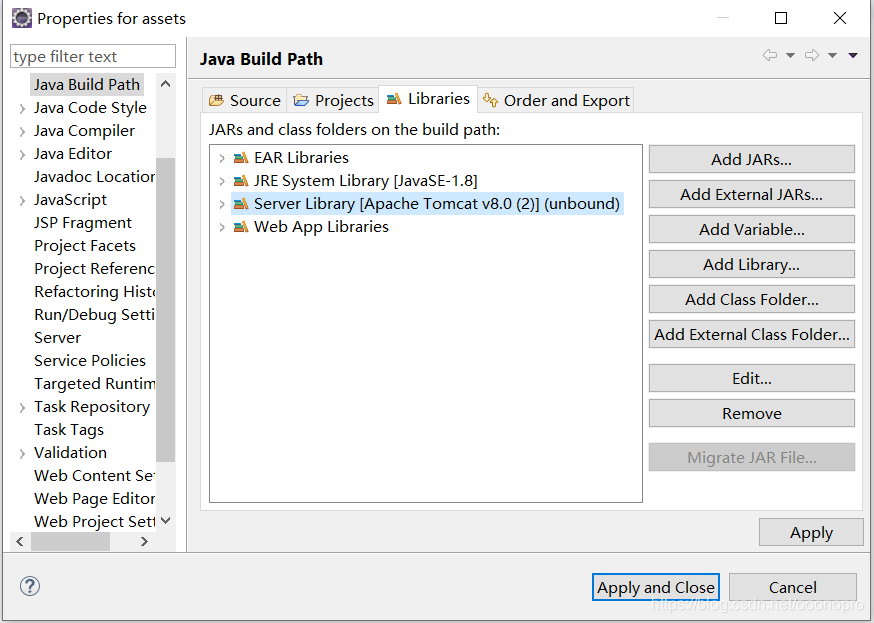The height and width of the screenshot is (623, 874).
Task: Select Server Library Apache Tomcat v8.0 row
Action: [427, 204]
